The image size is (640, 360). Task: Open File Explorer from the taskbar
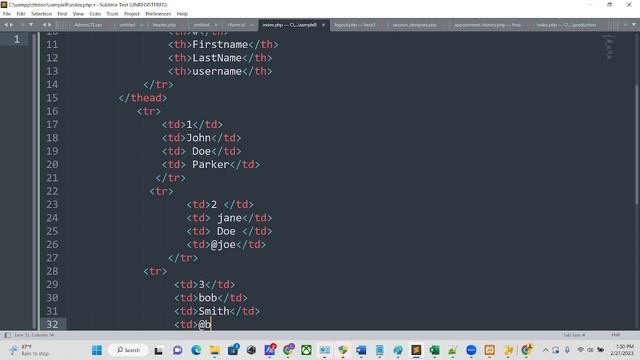point(215,350)
